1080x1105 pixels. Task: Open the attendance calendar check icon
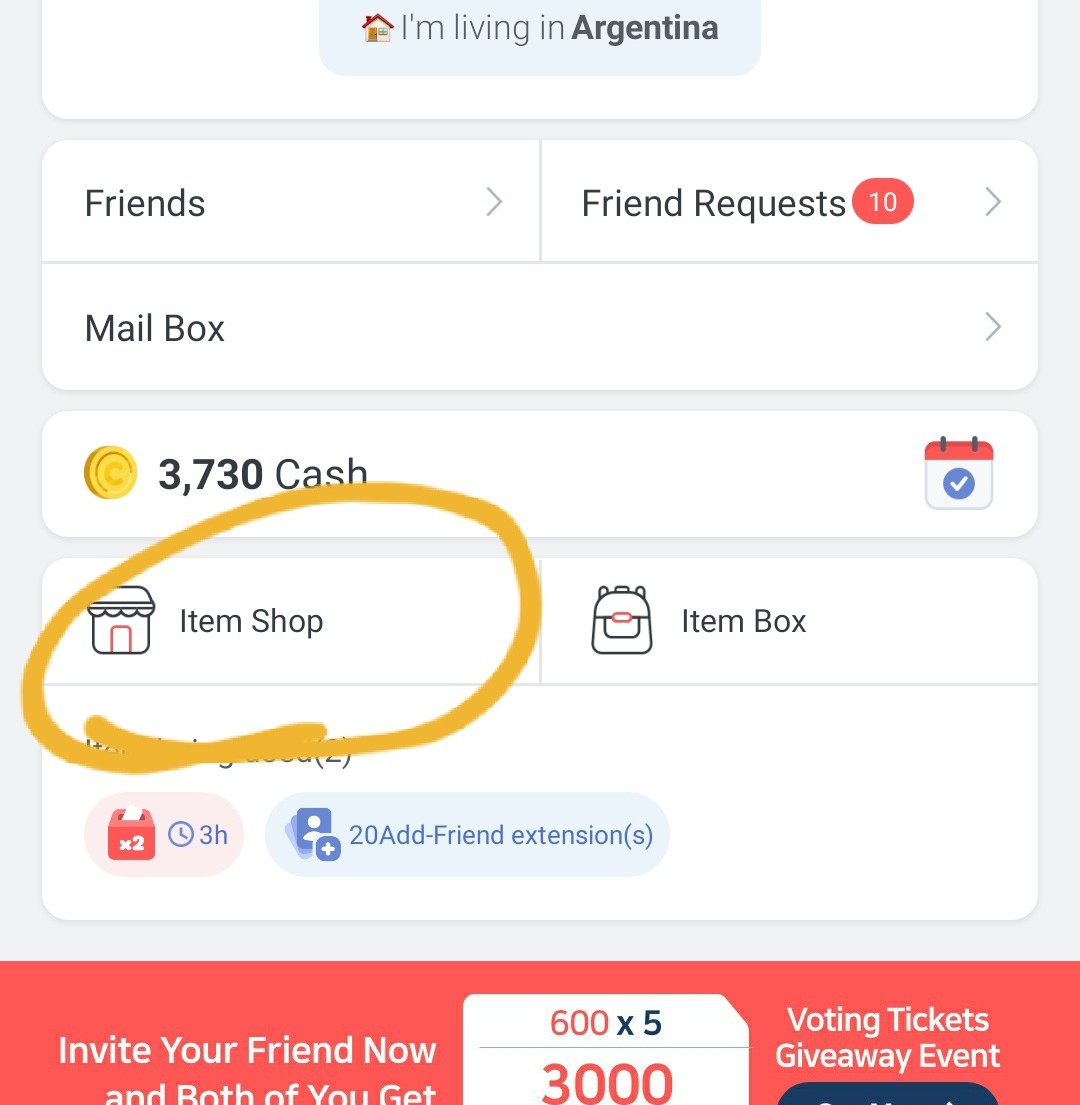coord(958,474)
